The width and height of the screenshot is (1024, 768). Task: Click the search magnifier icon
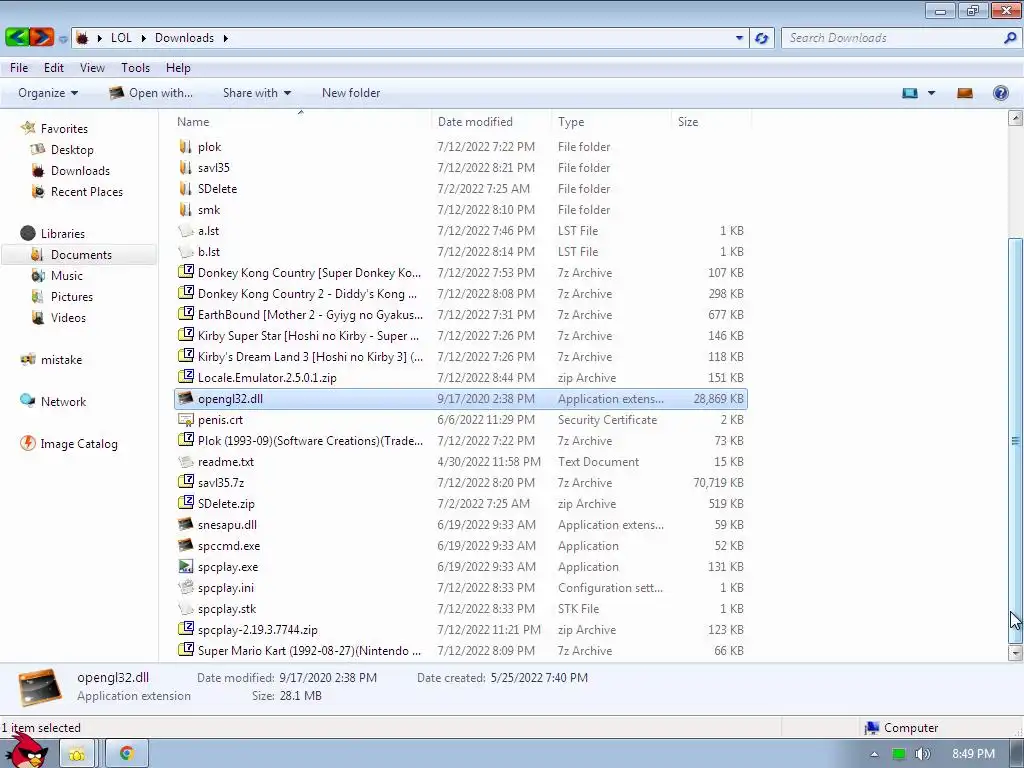tap(1010, 38)
